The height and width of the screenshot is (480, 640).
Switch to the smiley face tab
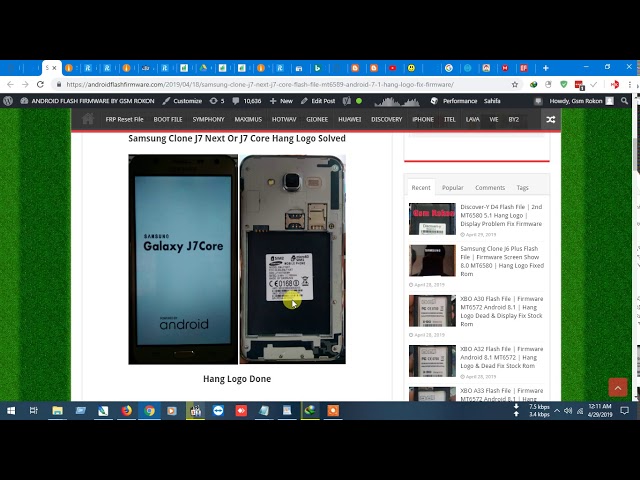411,68
